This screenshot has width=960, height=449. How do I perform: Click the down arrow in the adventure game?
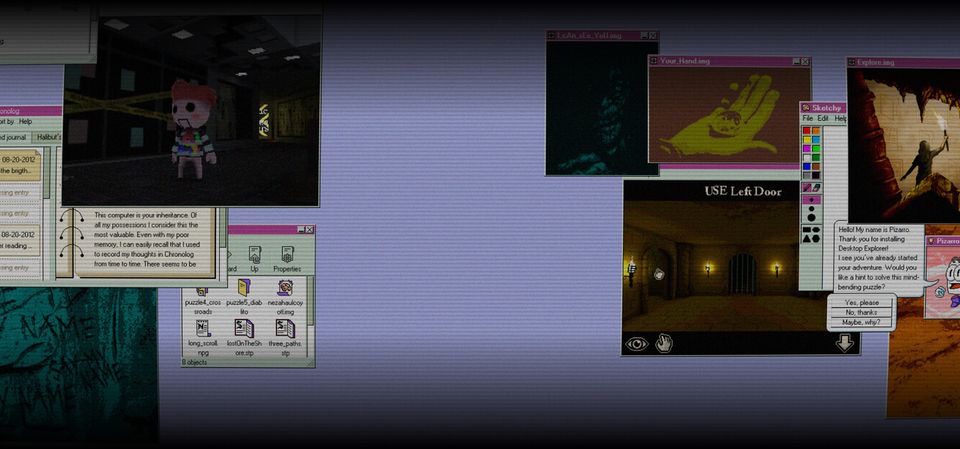844,344
